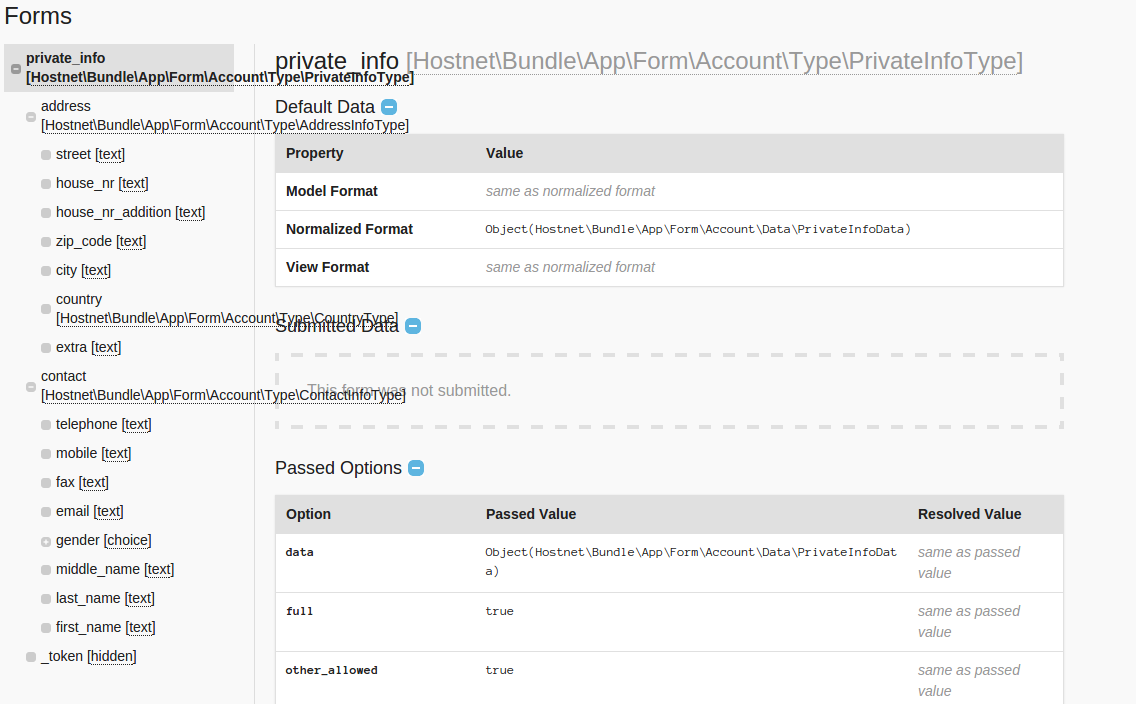The image size is (1136, 704).
Task: Select the house_nr field in tree
Action: [101, 183]
